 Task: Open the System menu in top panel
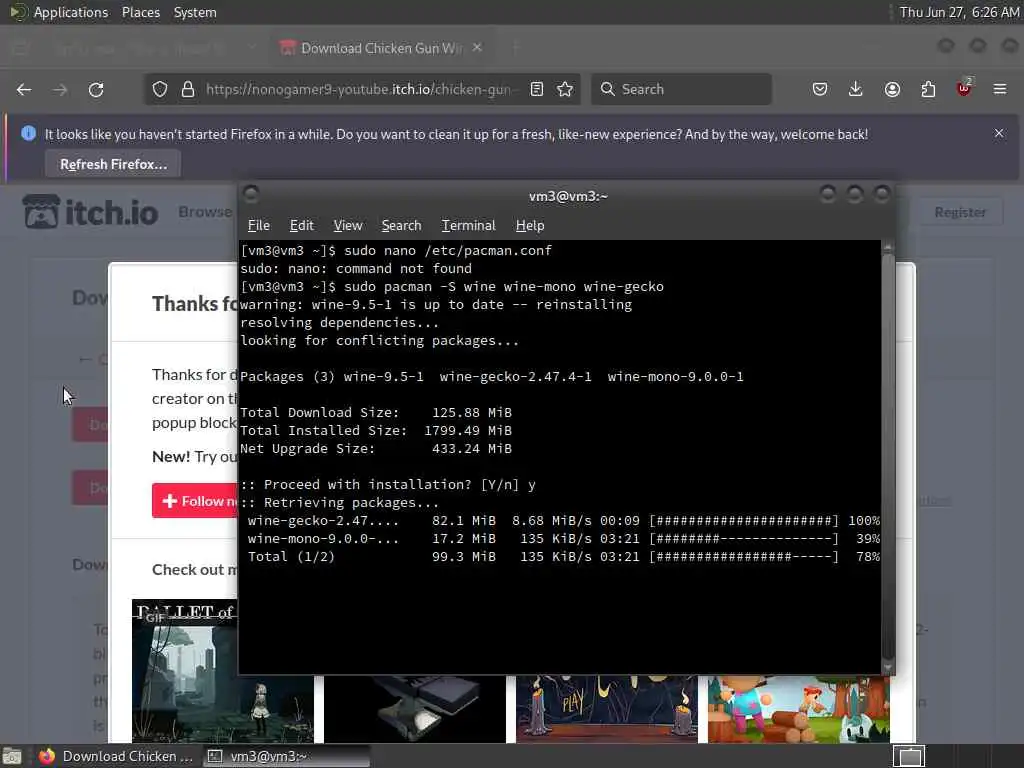click(x=195, y=12)
